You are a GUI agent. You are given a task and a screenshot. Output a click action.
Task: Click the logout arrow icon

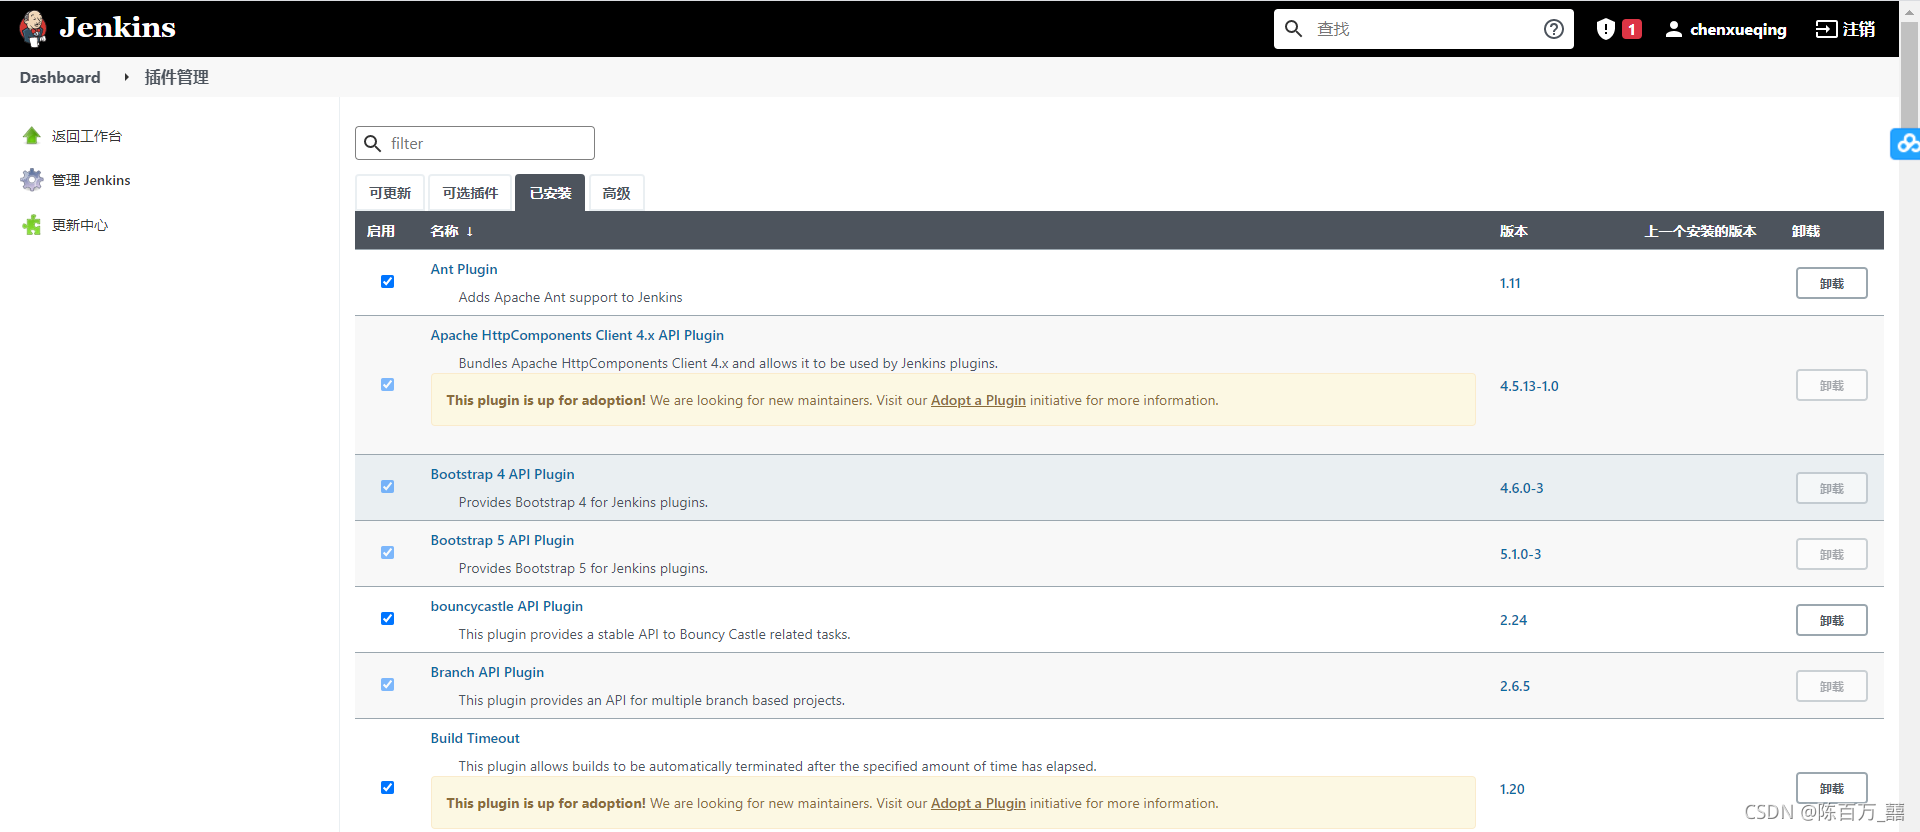[1826, 29]
